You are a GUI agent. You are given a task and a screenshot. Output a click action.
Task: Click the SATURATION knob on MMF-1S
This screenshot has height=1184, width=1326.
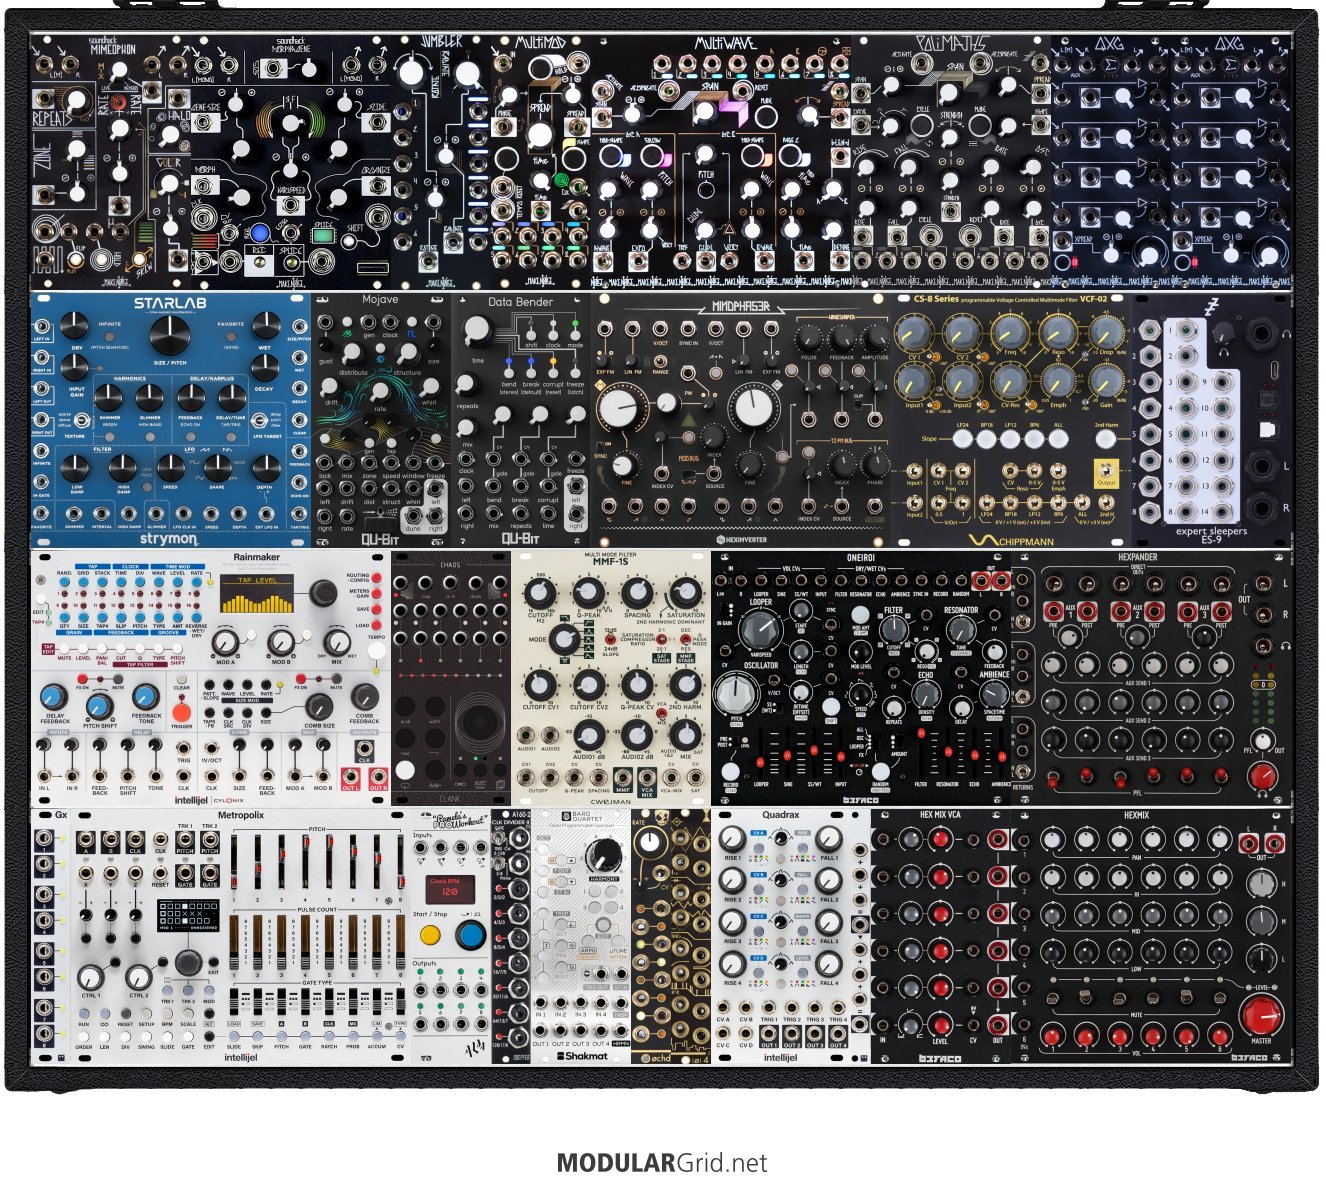pos(686,593)
